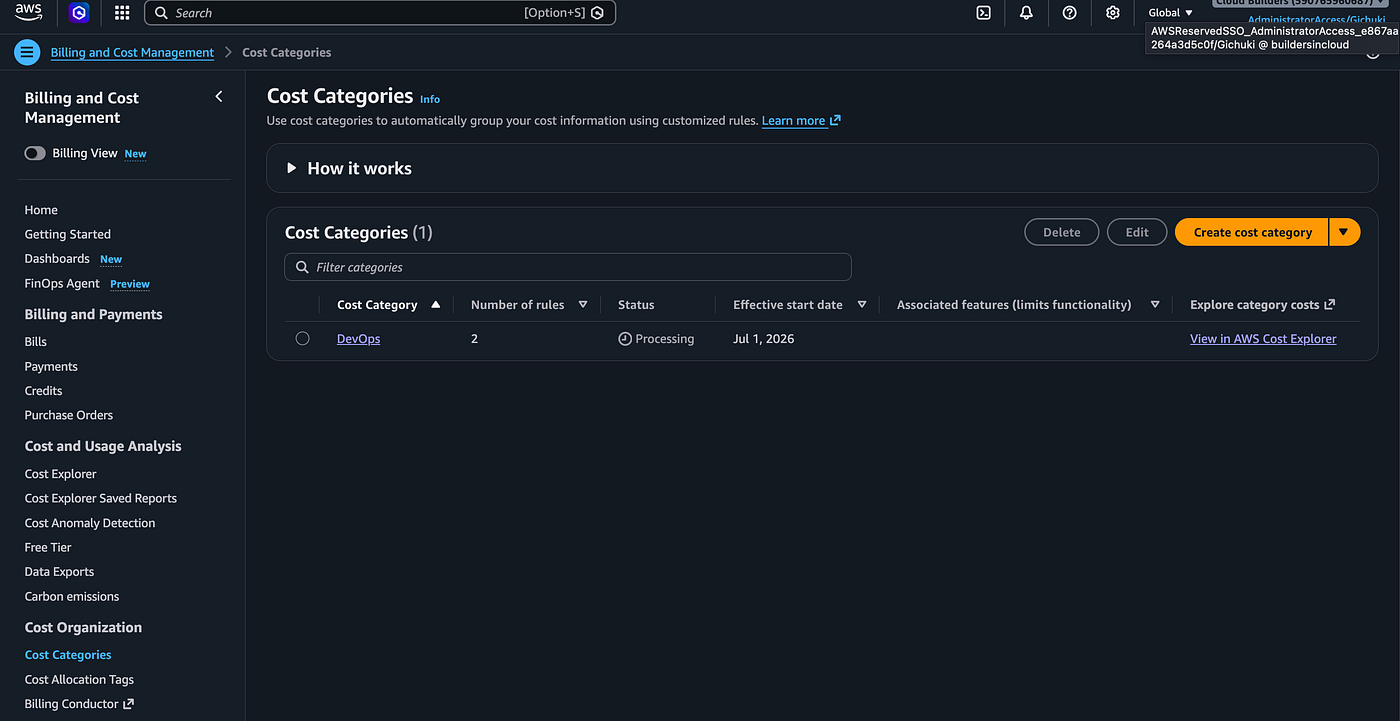Open Purchase Orders in sidebar

click(x=69, y=415)
